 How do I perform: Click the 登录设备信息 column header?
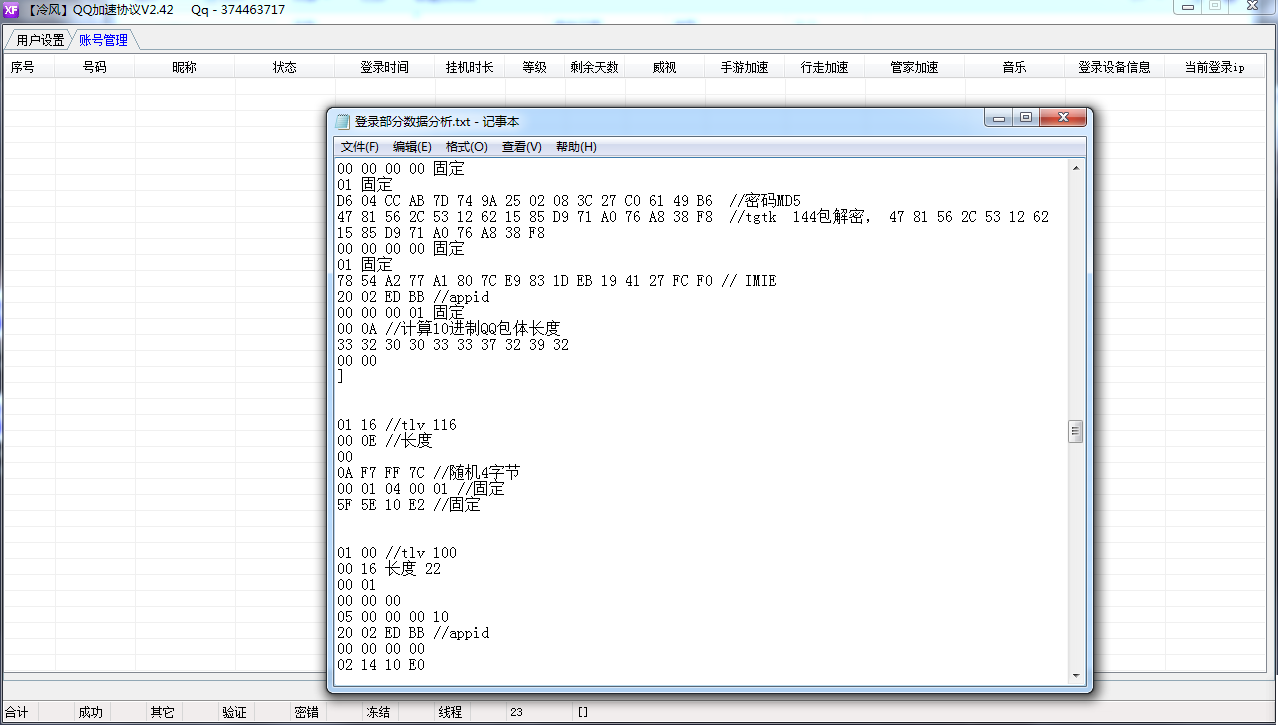[x=1116, y=67]
